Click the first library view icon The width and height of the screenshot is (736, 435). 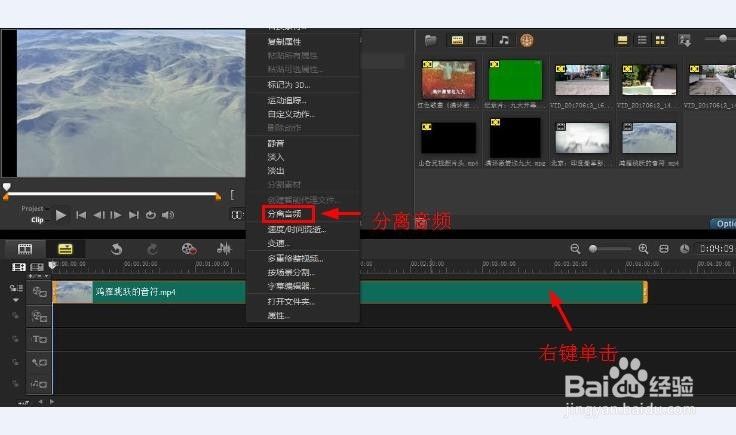point(622,40)
